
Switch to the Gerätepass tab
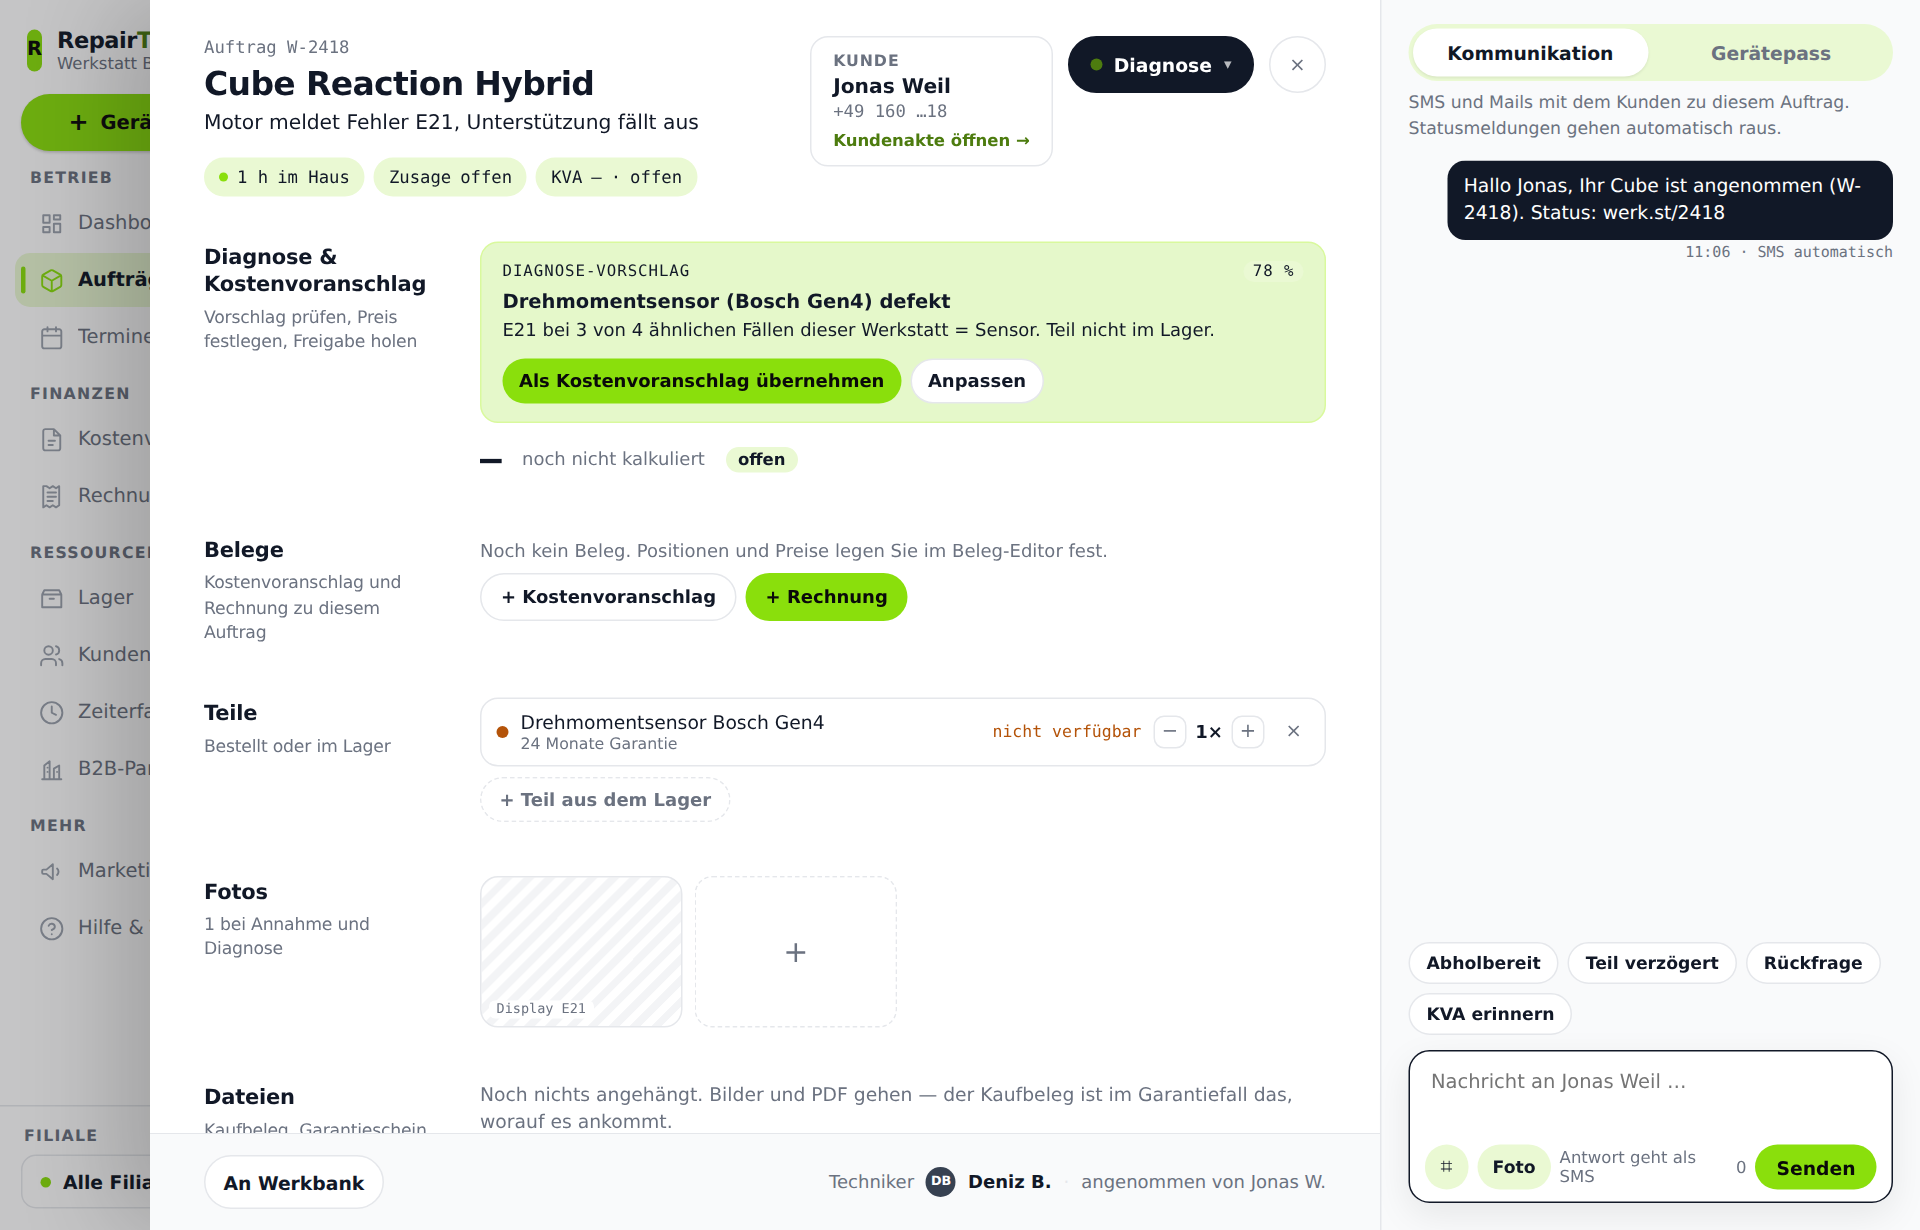pos(1770,53)
